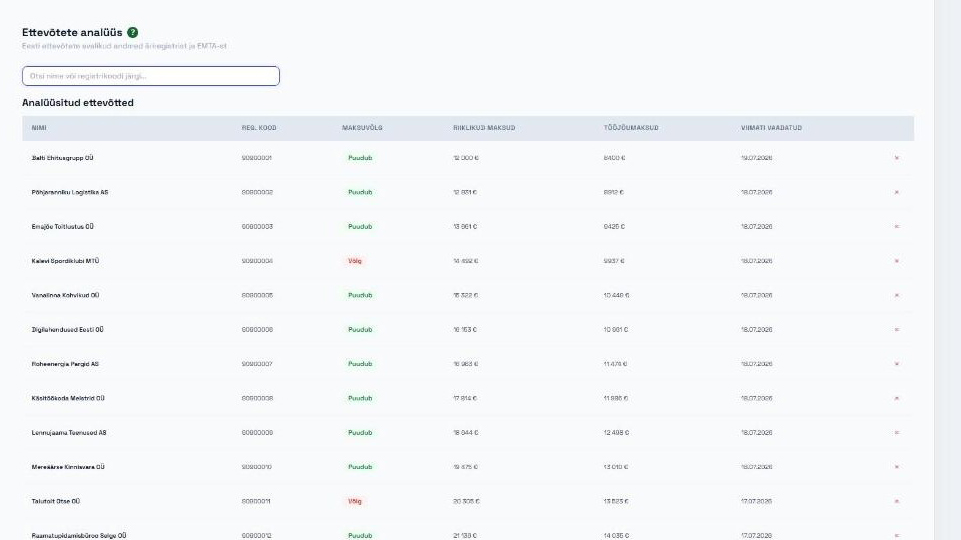Open the help icon beside Ettevõtete analüüs

point(132,32)
